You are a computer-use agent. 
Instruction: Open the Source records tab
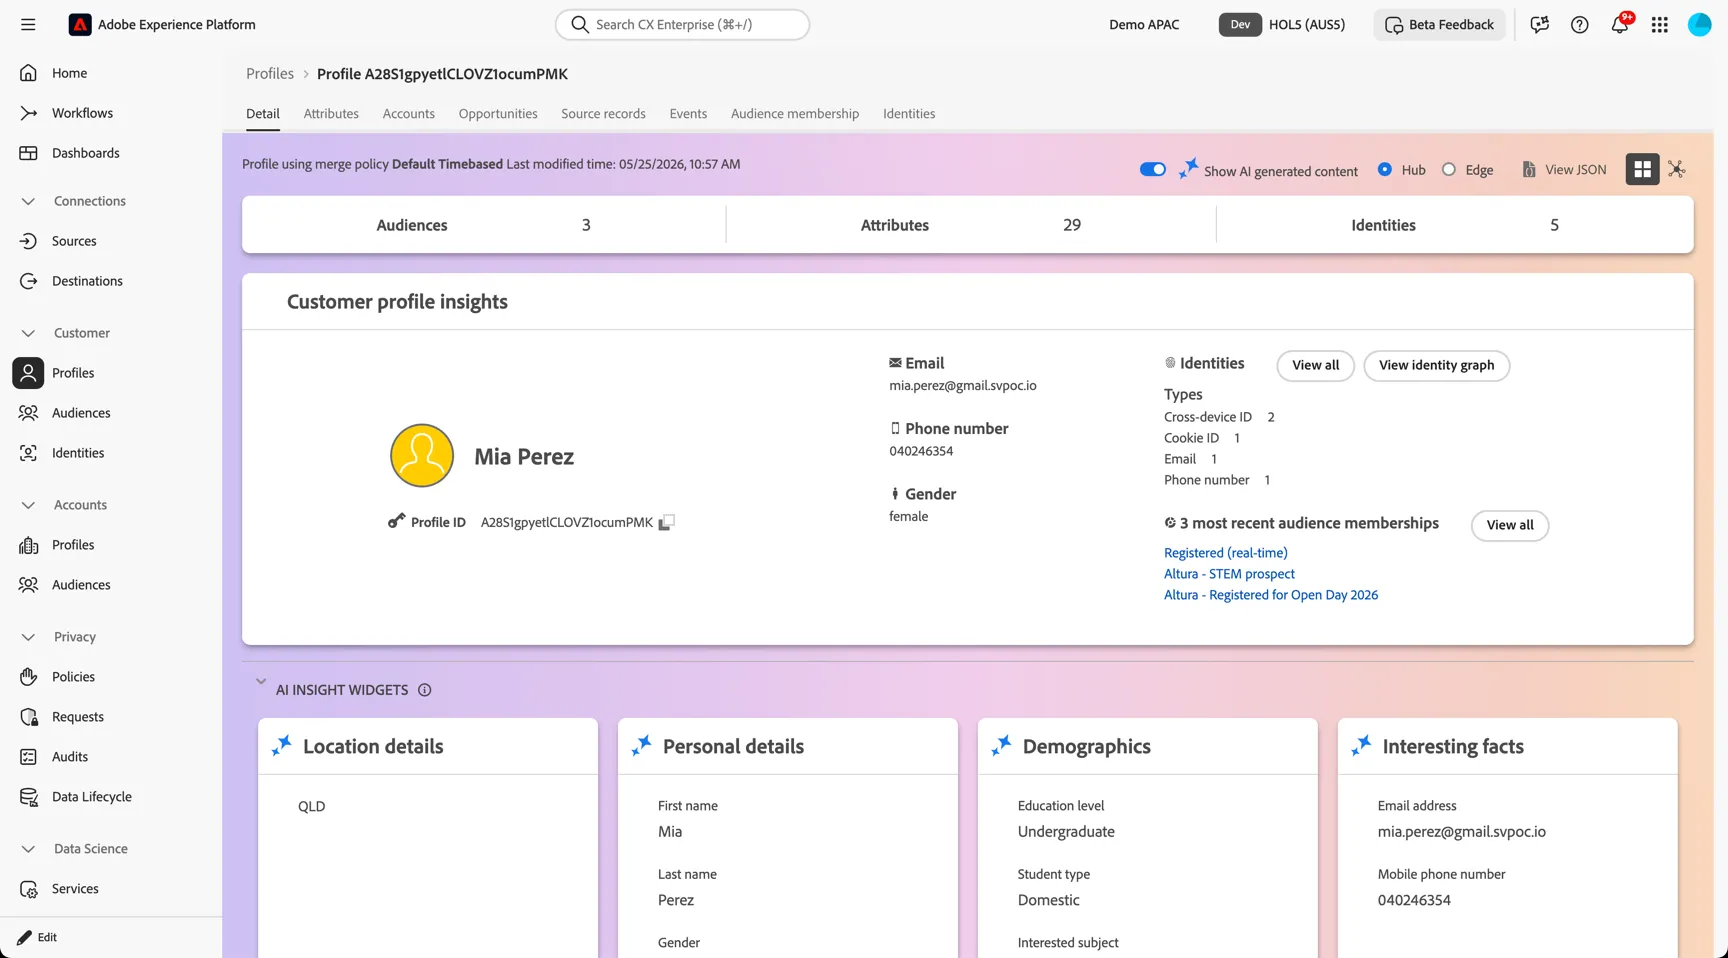click(603, 114)
